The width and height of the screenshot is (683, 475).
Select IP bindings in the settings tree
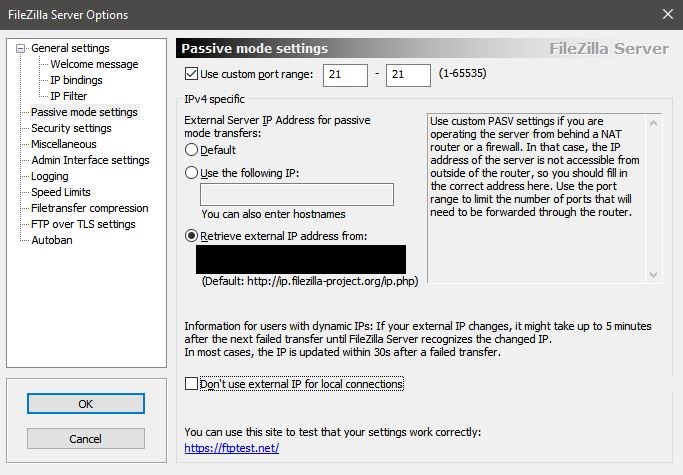[76, 80]
